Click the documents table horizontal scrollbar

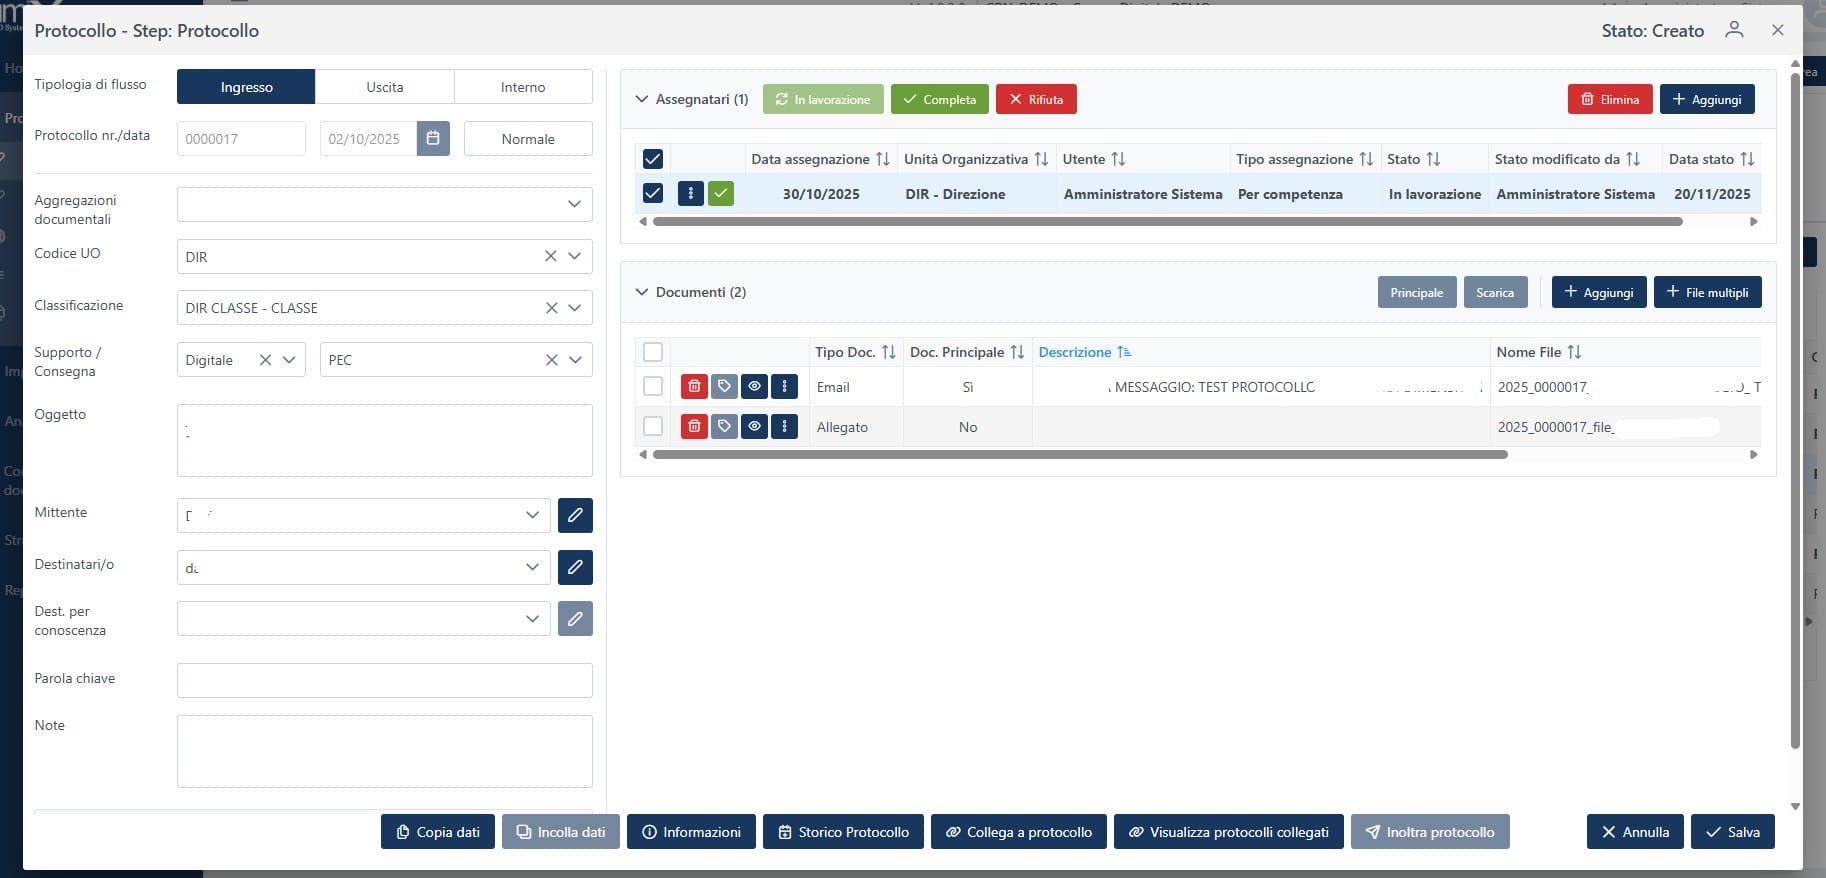[x=1080, y=455]
